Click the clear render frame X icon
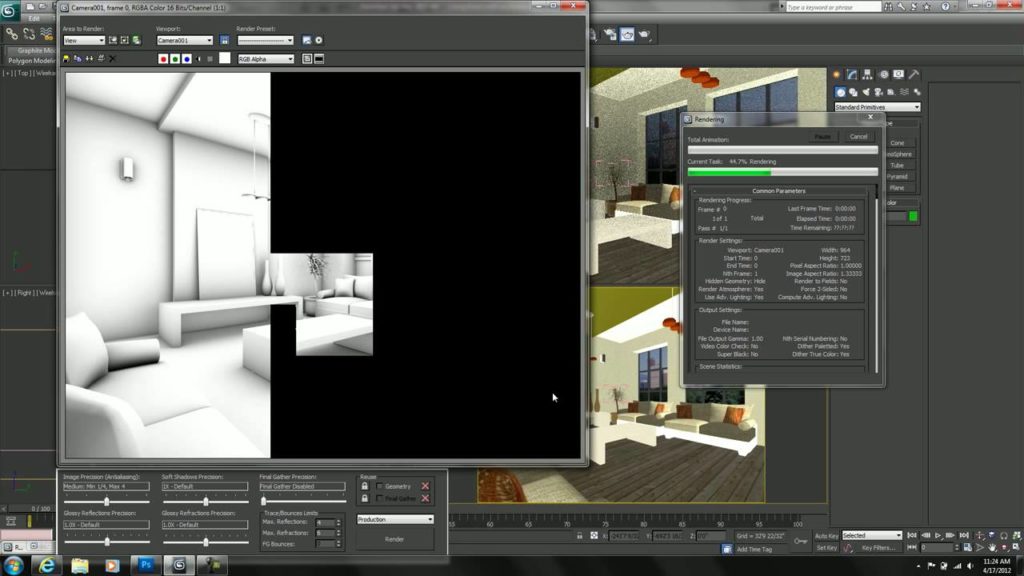1024x576 pixels. [112, 59]
